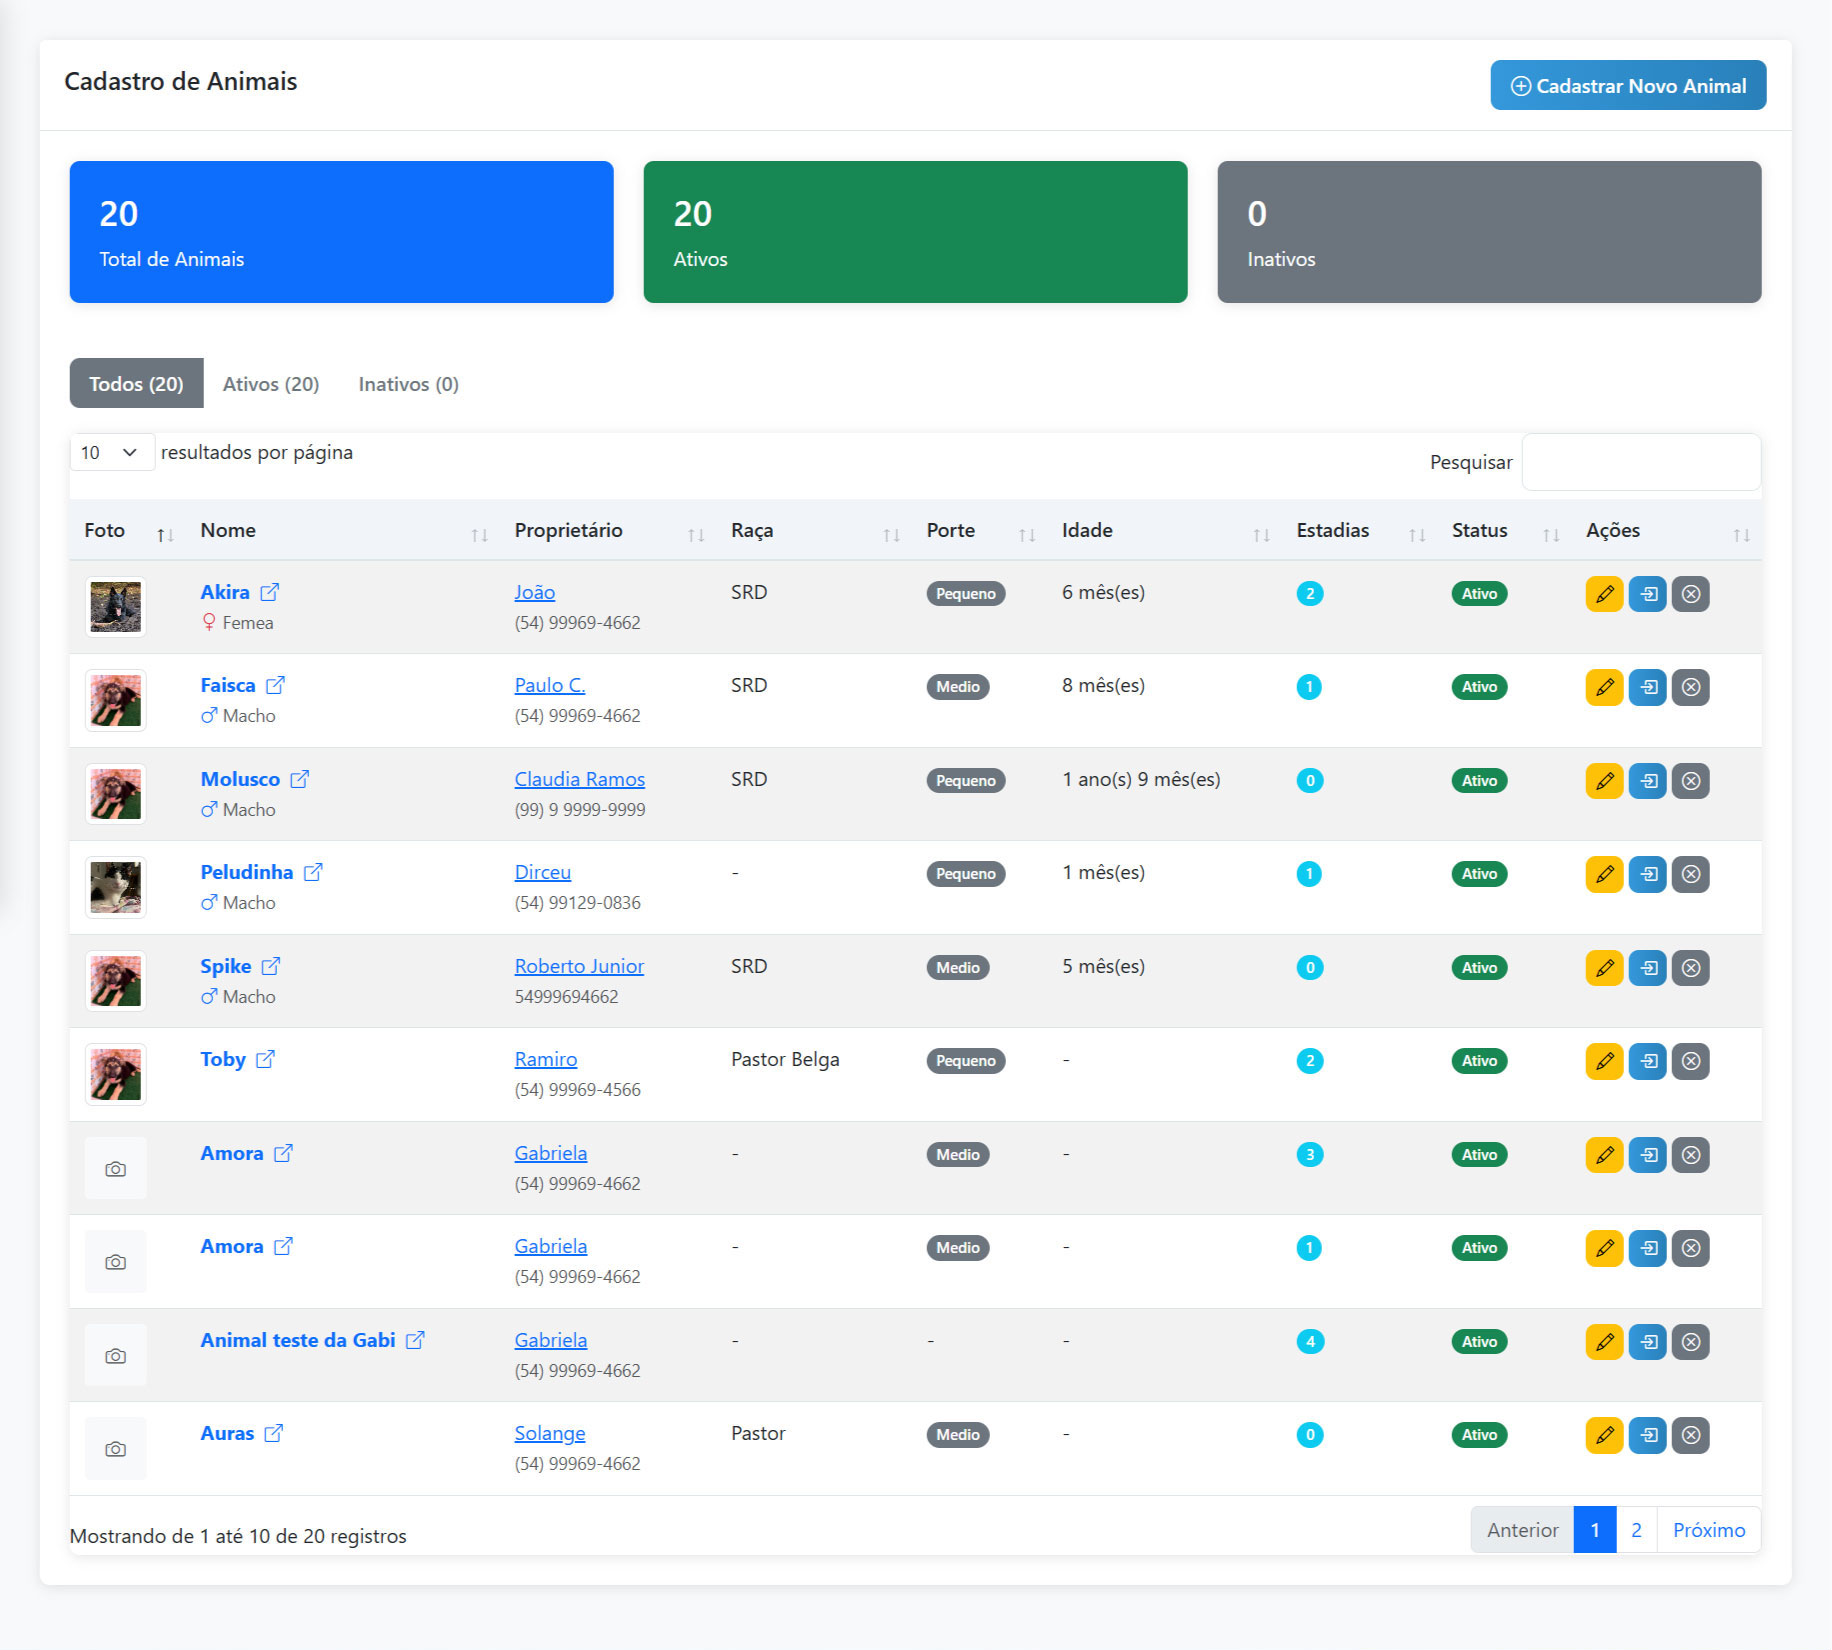Click the Pesquisar search field

[x=1641, y=462]
